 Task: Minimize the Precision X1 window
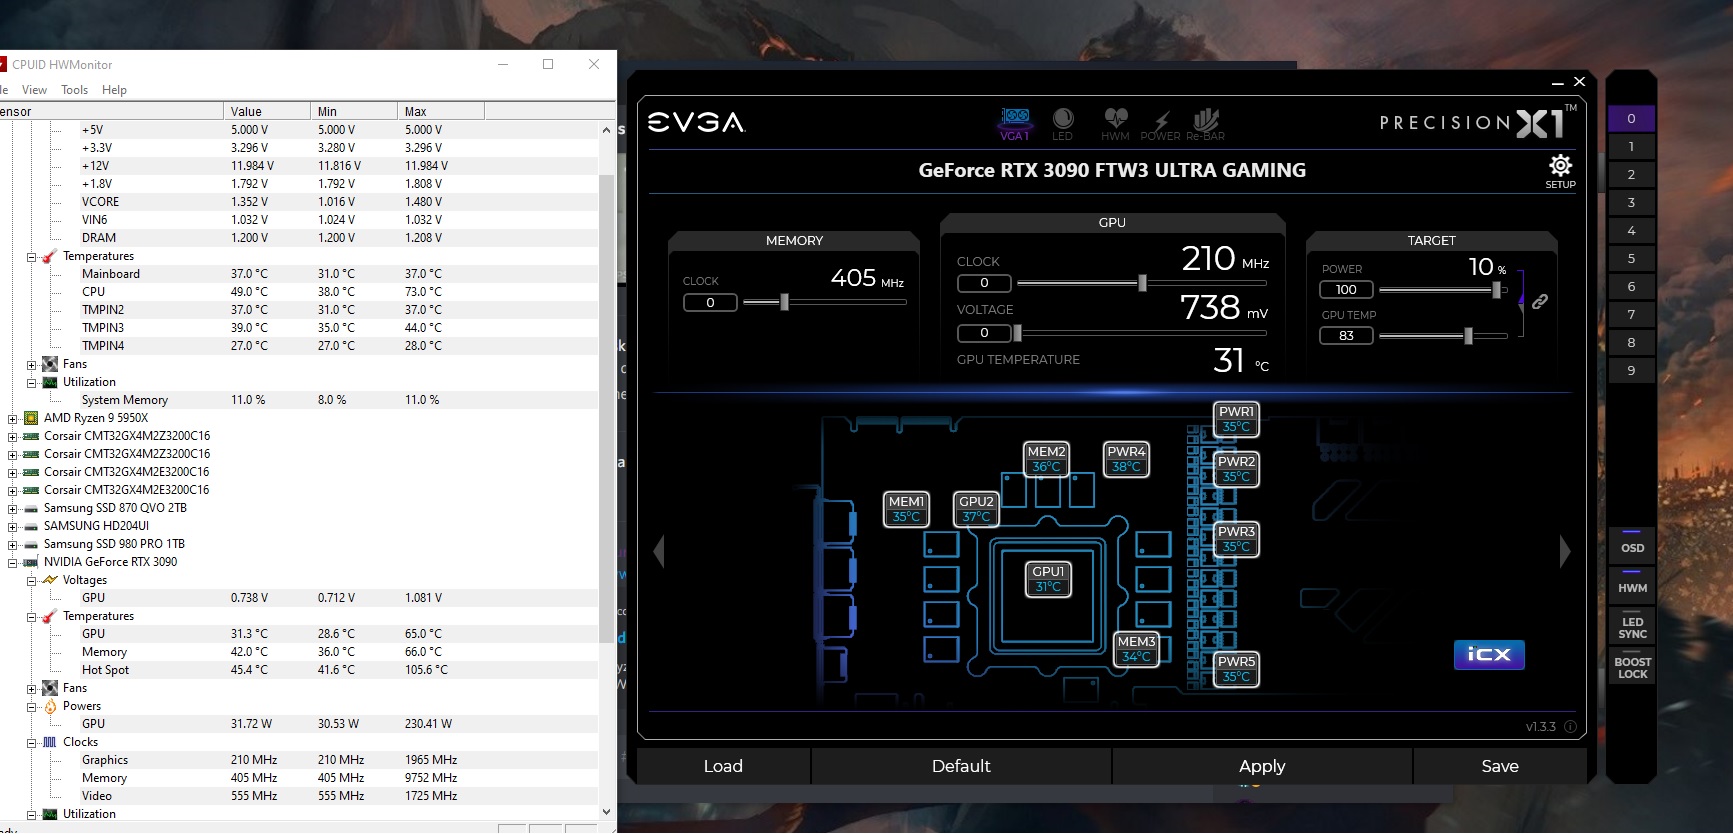pyautogui.click(x=1558, y=83)
